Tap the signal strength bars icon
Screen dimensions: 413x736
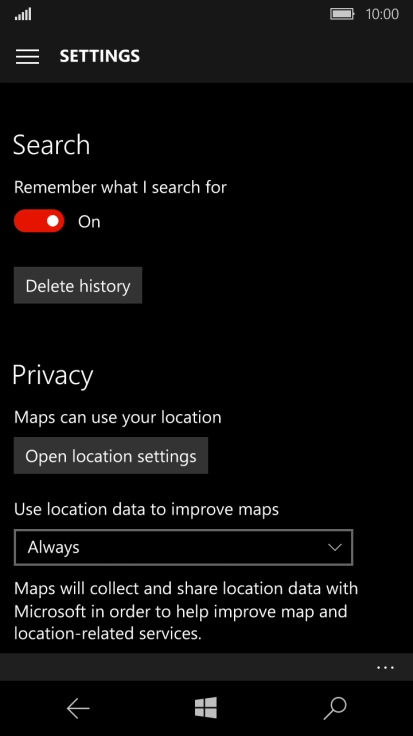click(23, 15)
